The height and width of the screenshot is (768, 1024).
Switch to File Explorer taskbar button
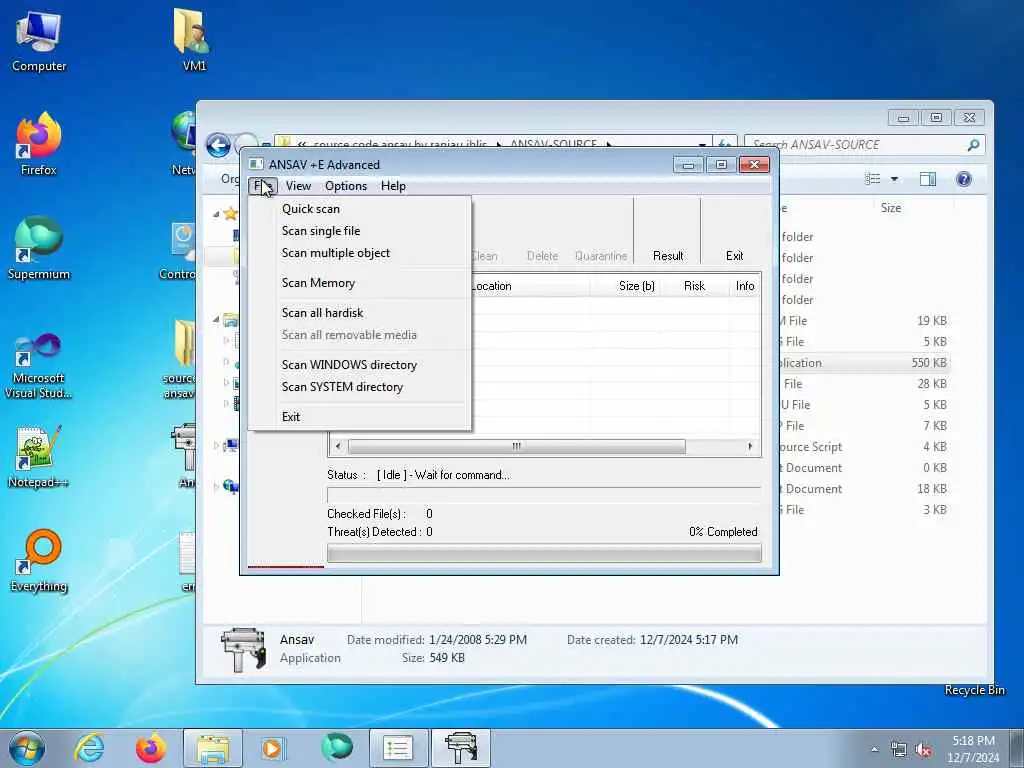[x=213, y=748]
